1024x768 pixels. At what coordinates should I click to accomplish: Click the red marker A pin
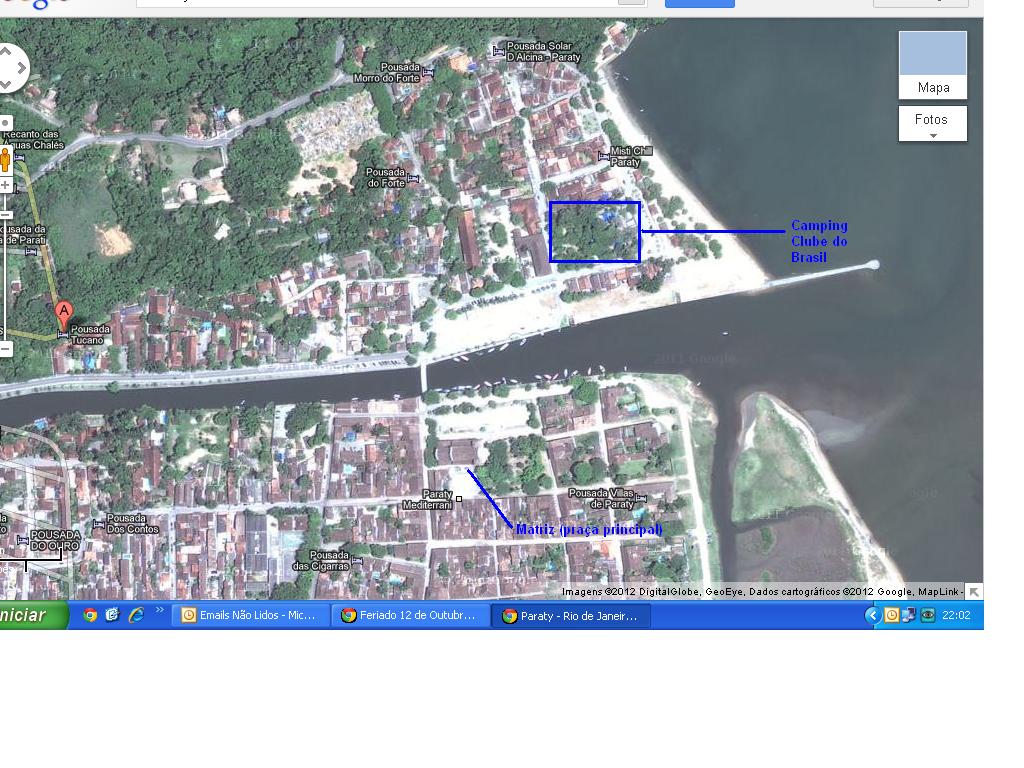(64, 313)
